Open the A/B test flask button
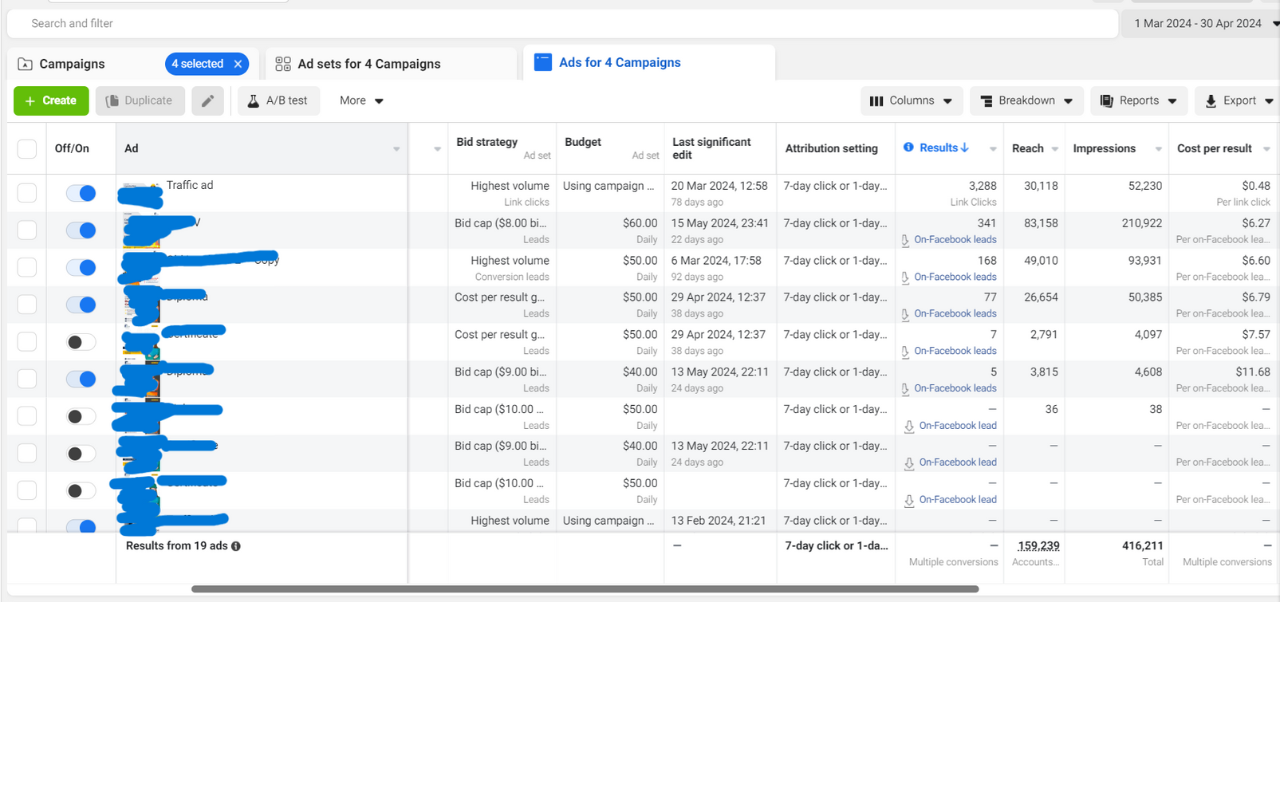Image resolution: width=1280 pixels, height=800 pixels. click(278, 101)
